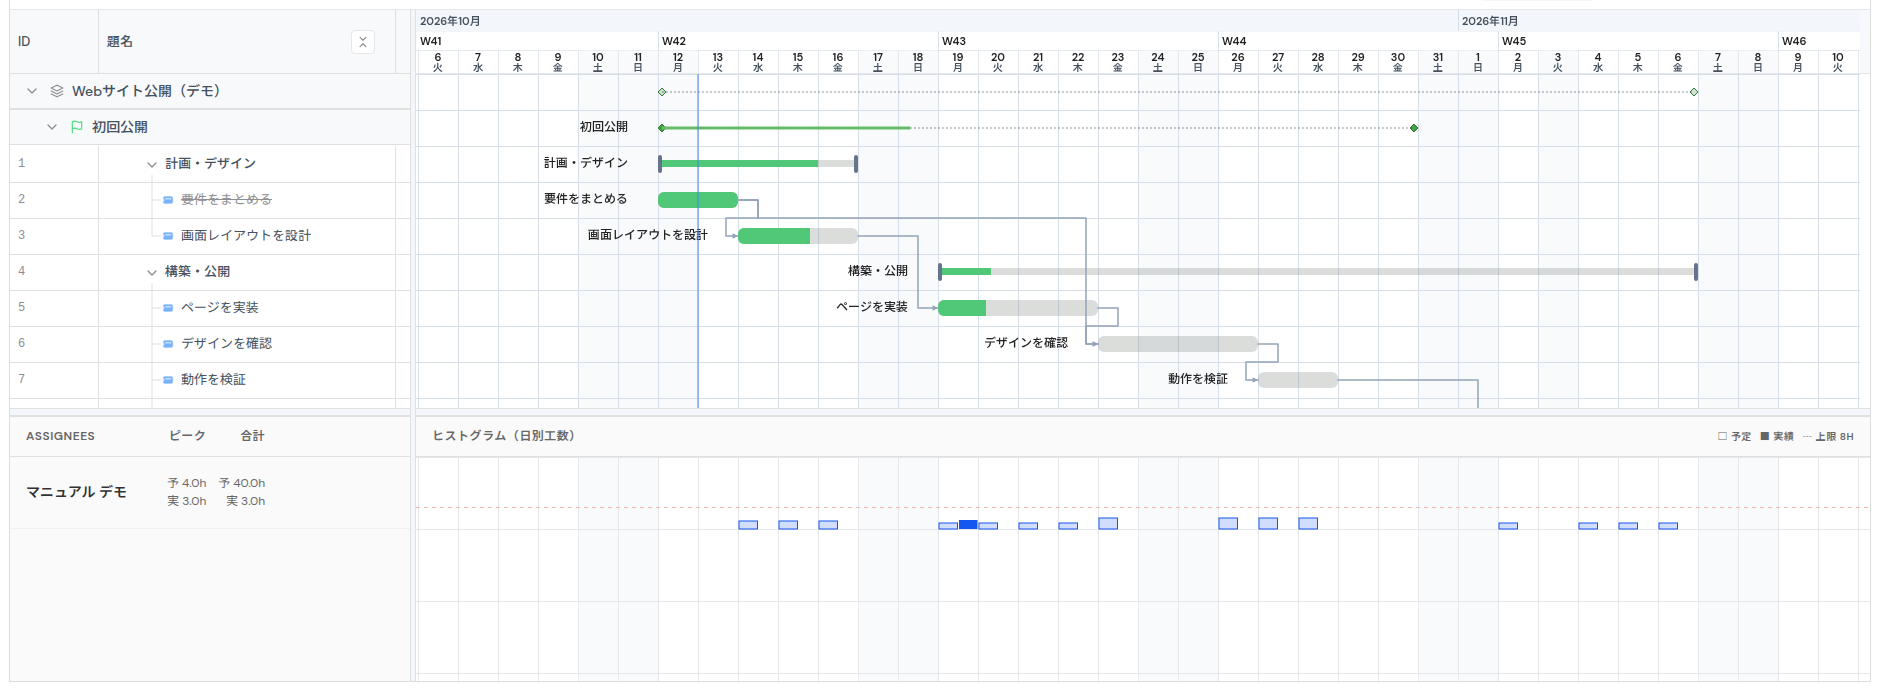This screenshot has height=691, width=1880.
Task: Click row ID 1 cell
Action: (x=54, y=164)
